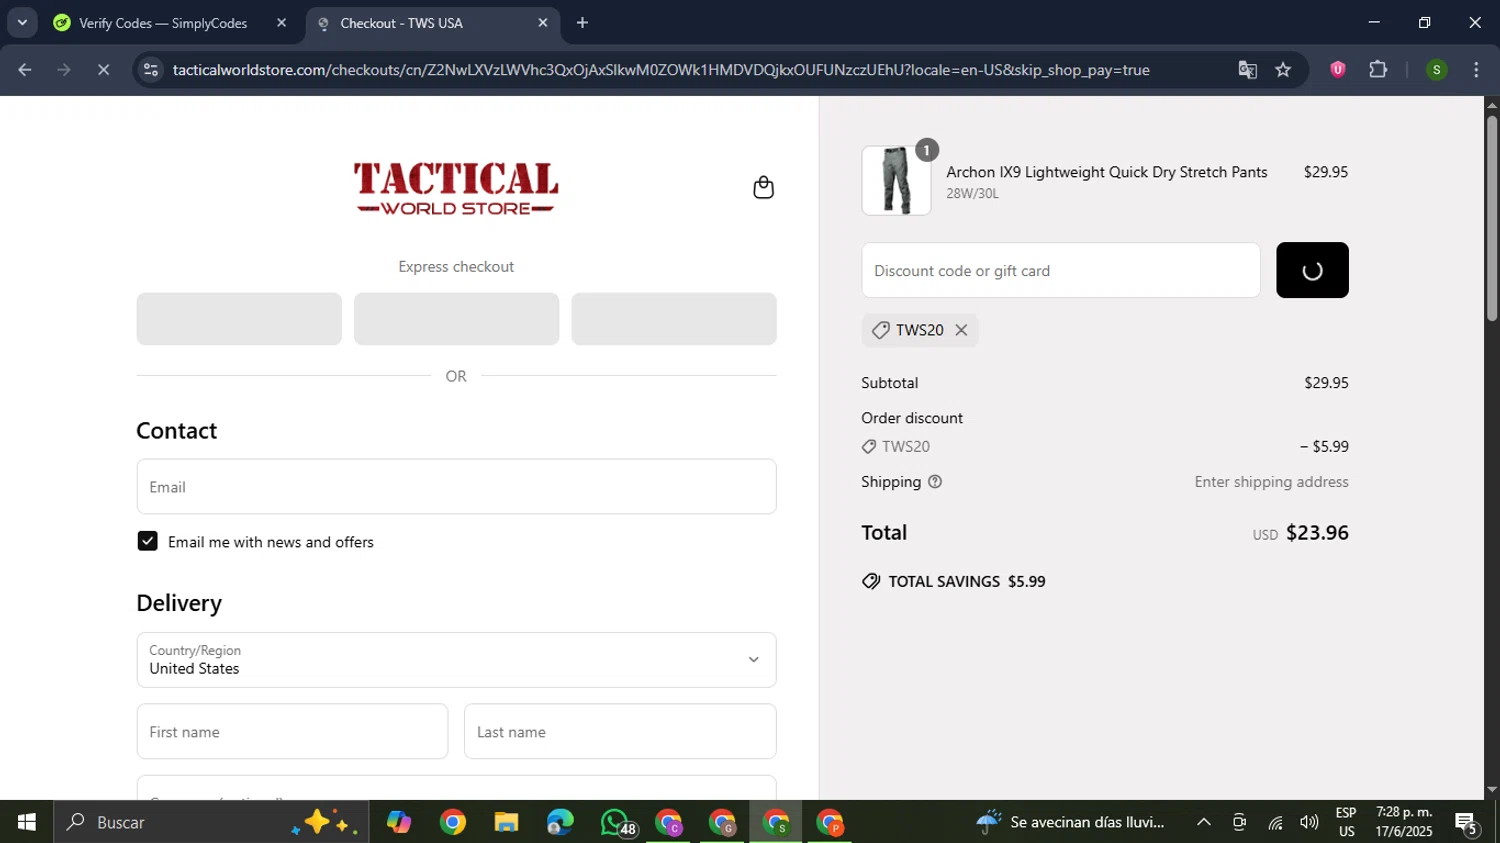Open the tab search dropdown

(22, 22)
